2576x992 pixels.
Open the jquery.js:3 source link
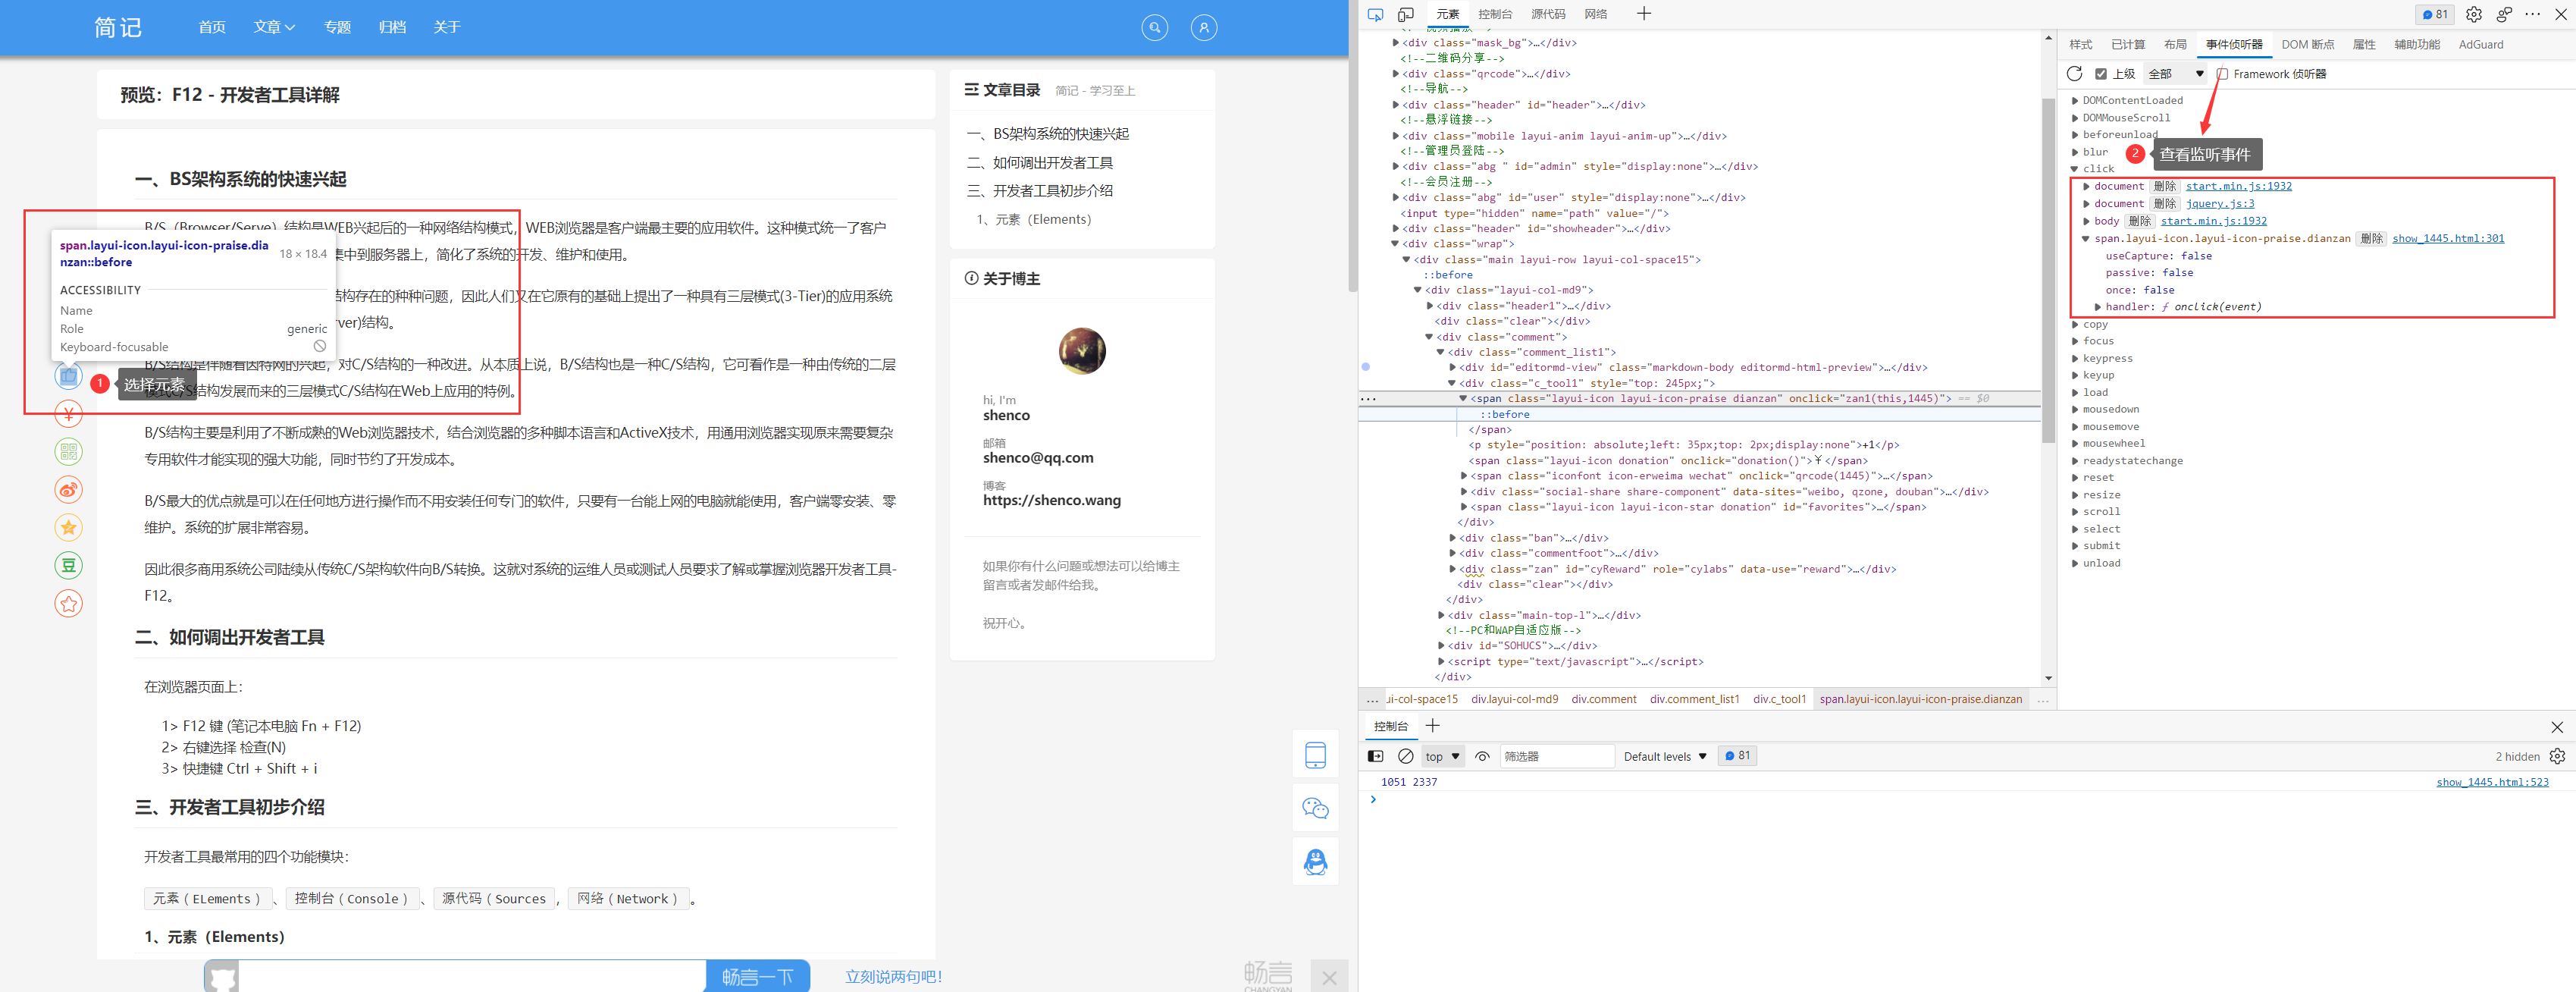pyautogui.click(x=2220, y=204)
